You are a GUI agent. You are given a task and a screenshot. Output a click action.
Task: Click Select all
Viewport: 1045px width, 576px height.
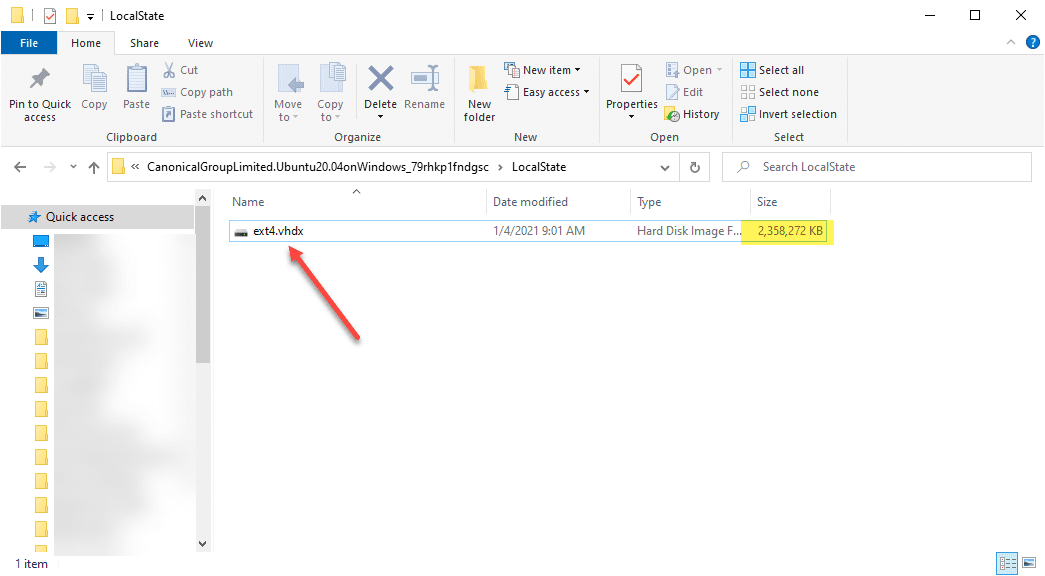coord(772,70)
